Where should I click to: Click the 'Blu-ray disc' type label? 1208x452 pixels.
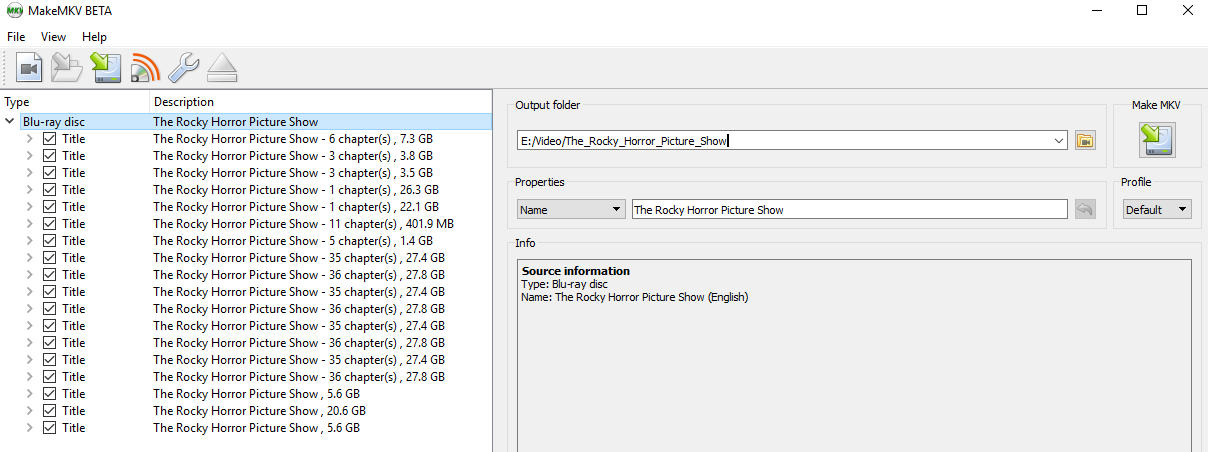pos(54,122)
